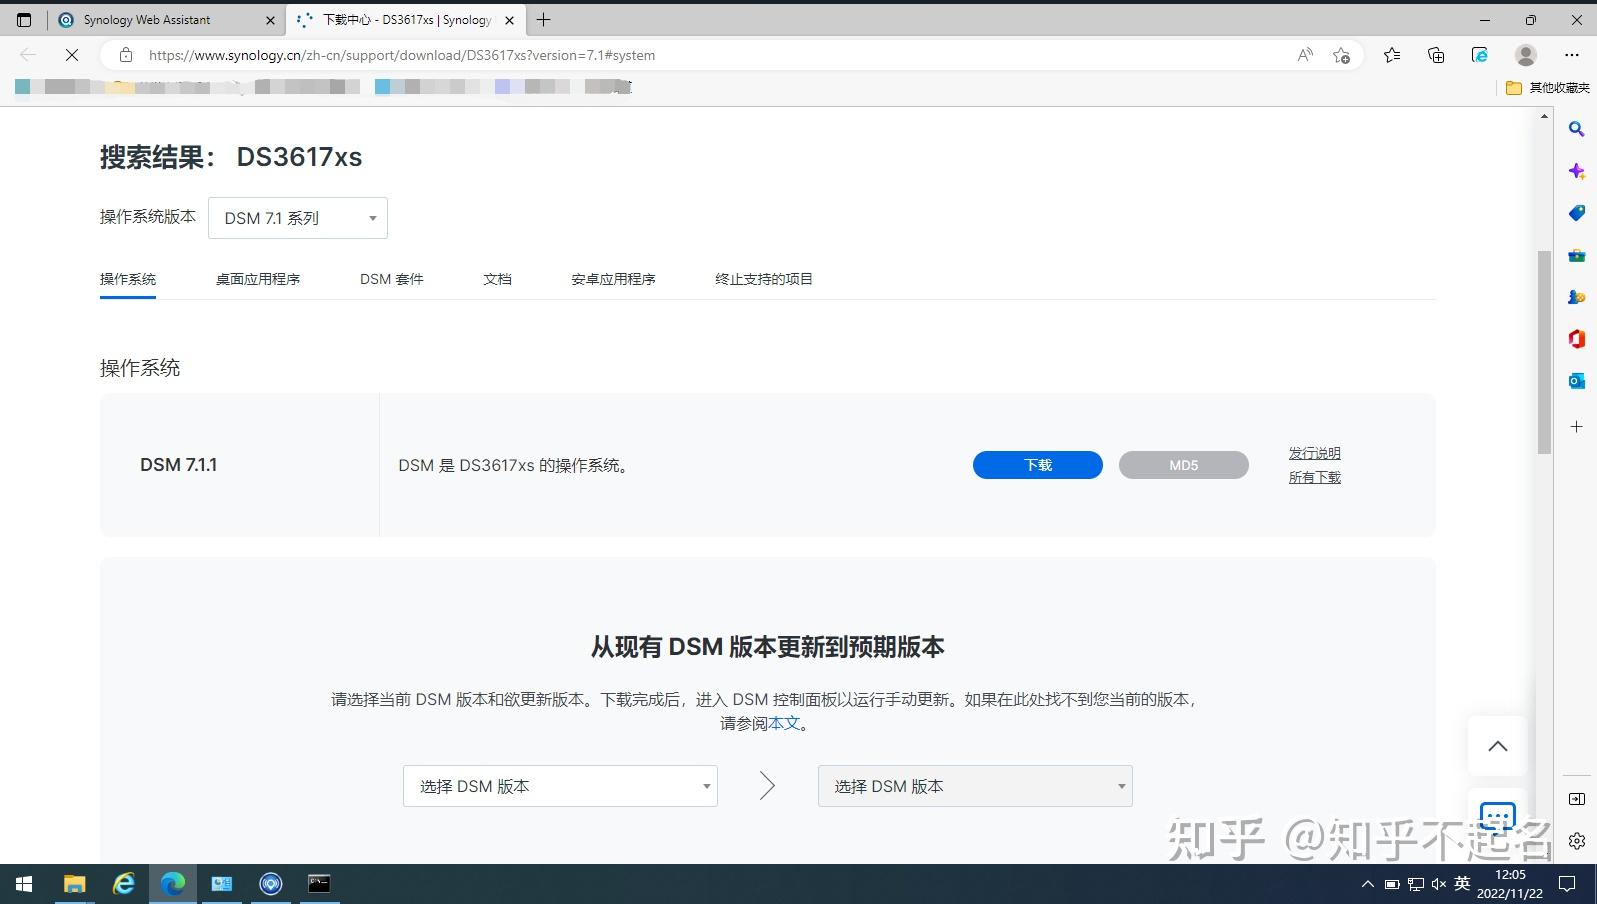Open Outlook icon in sidebar
Screen dimensions: 1597x904
(1576, 381)
